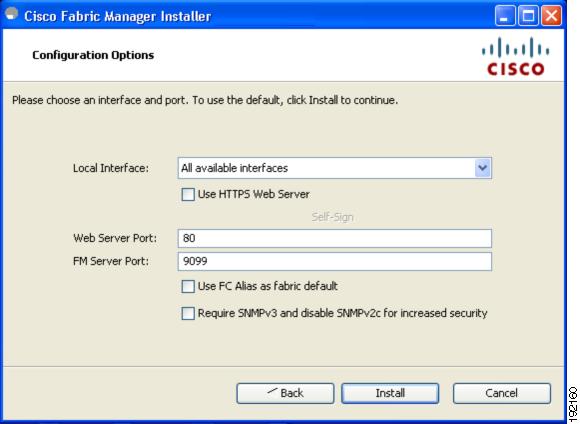Click the Cisco logo in the header
This screenshot has width=580, height=424.
point(515,56)
